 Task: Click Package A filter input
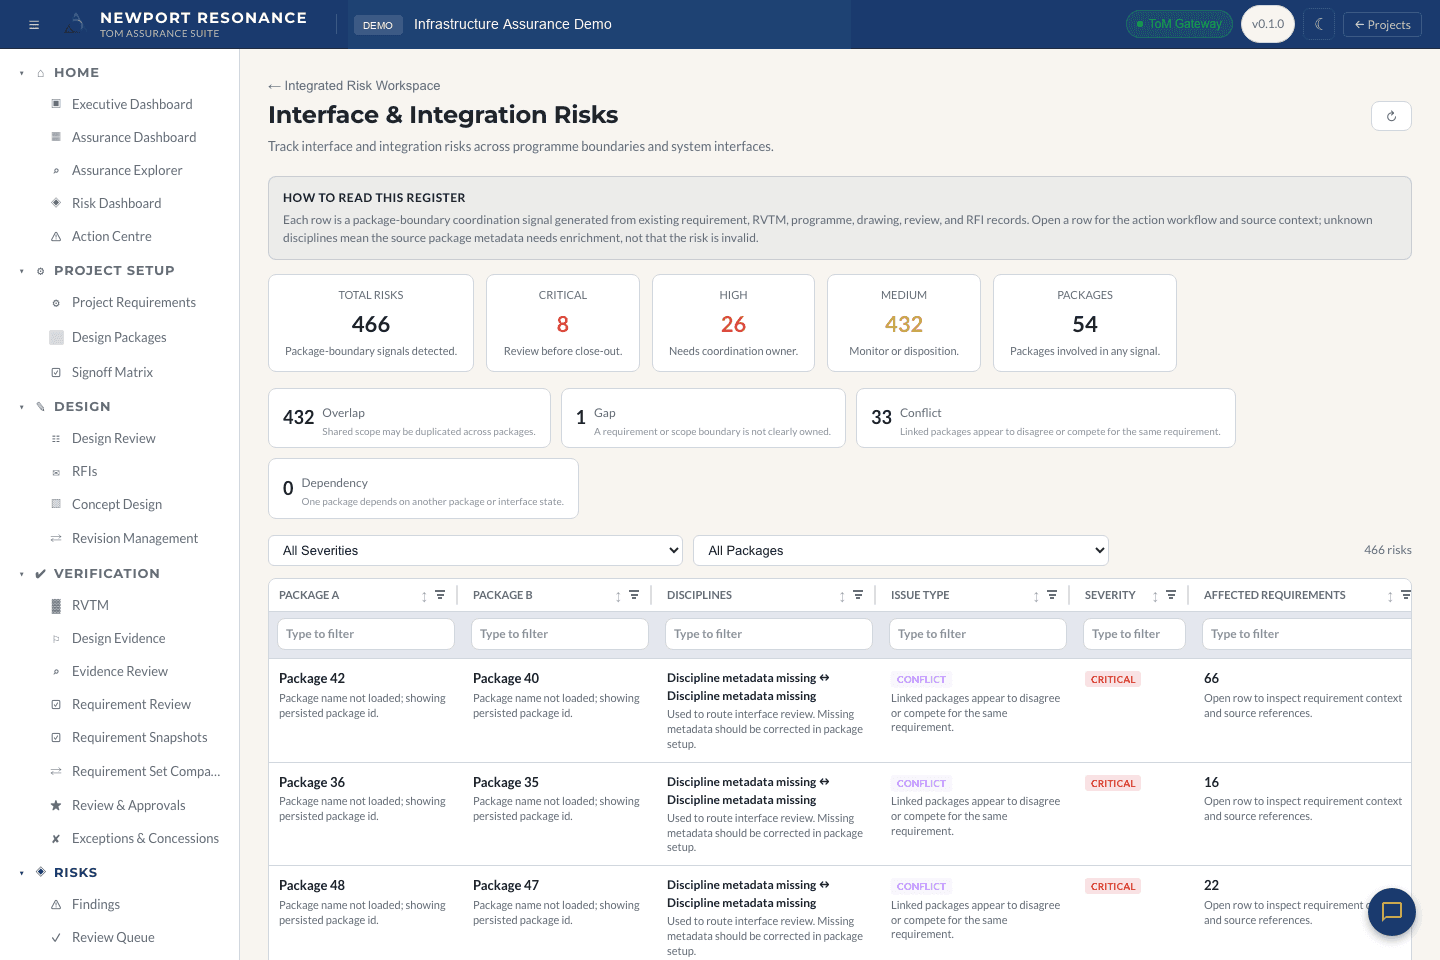click(366, 634)
